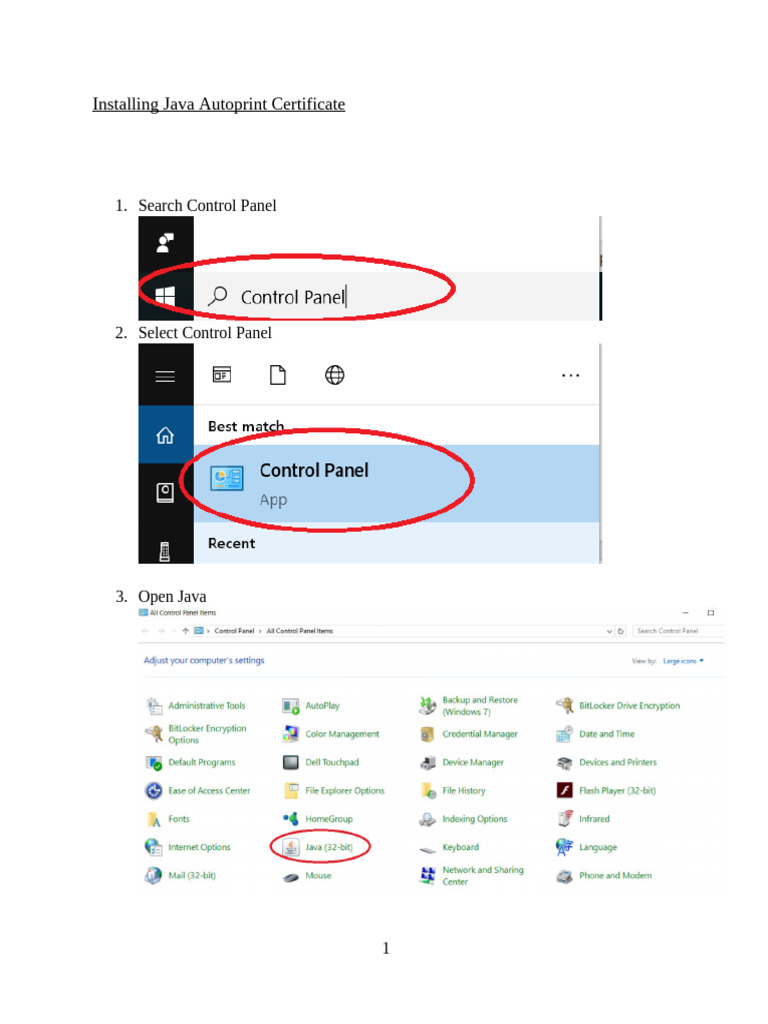Click the Ease of Access Center icon

click(x=153, y=791)
